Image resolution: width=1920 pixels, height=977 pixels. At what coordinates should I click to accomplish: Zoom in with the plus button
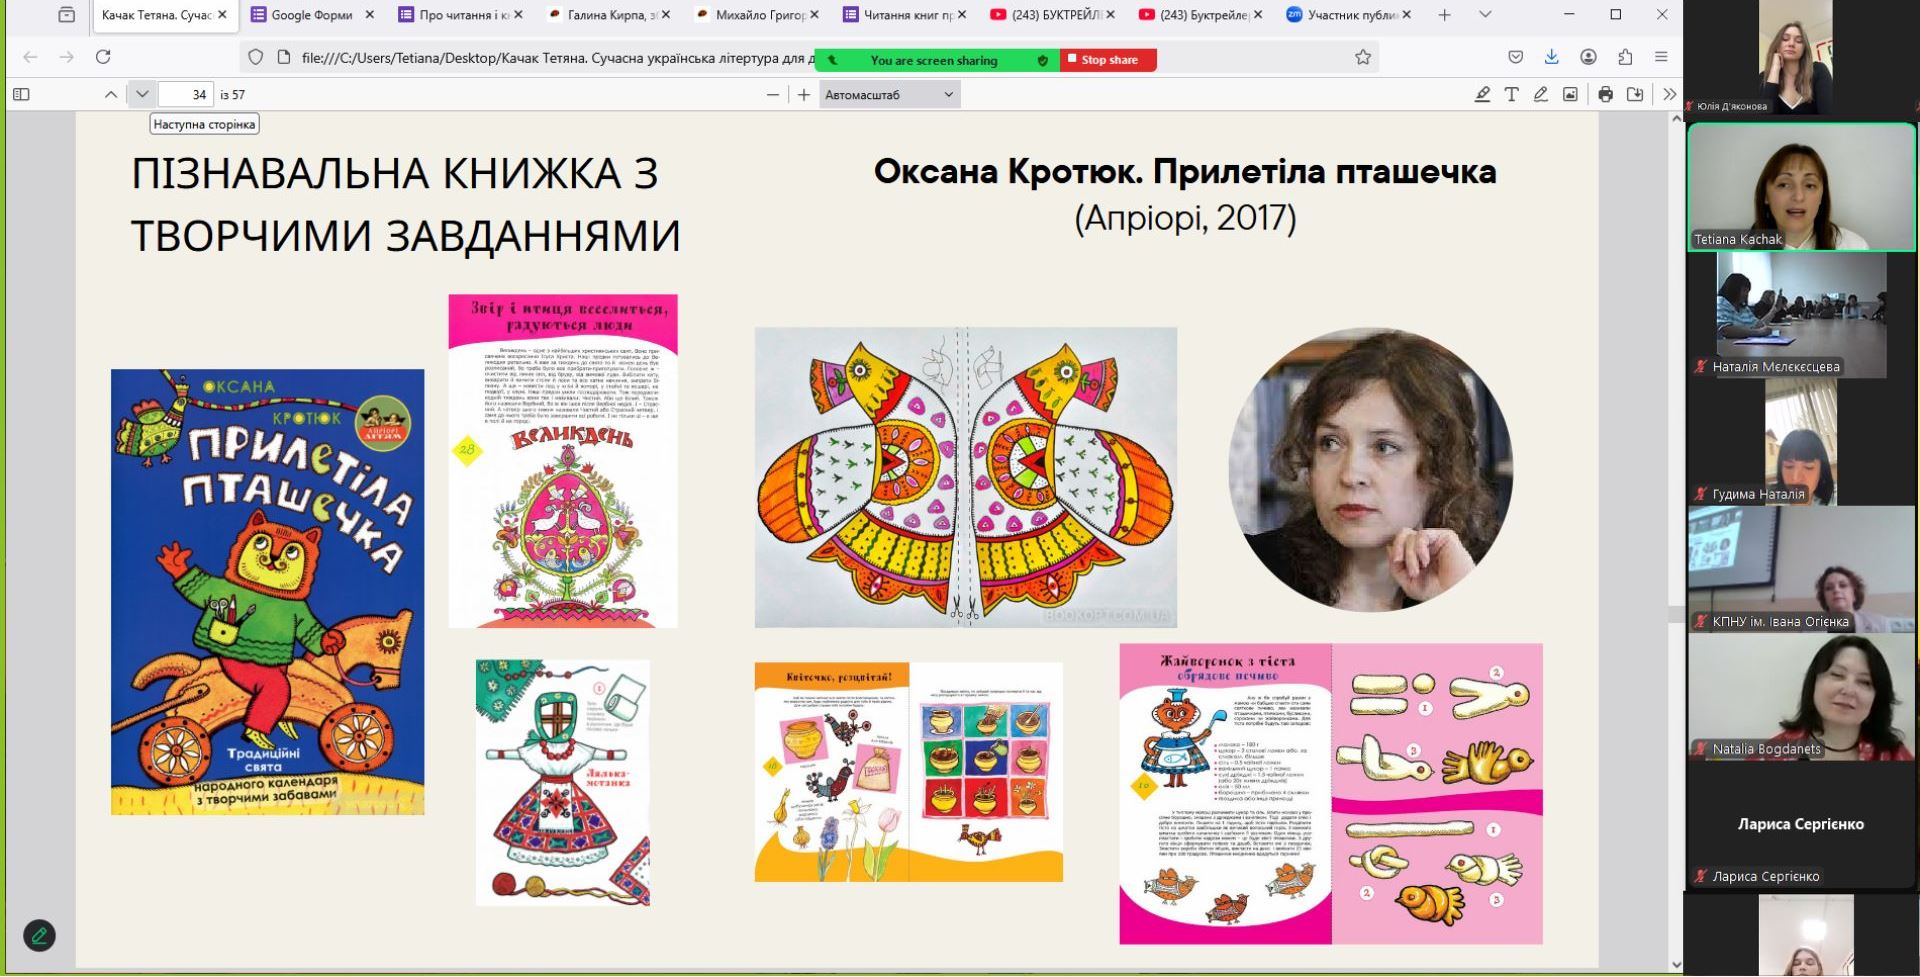click(x=804, y=95)
